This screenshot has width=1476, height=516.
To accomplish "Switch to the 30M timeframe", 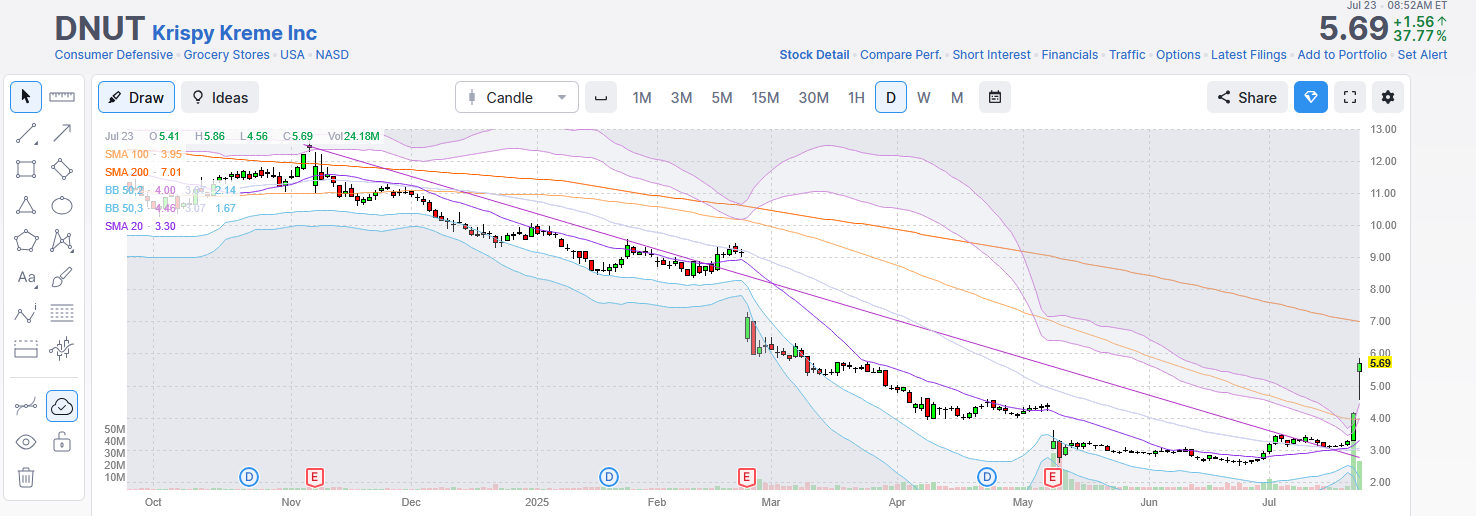I will [x=814, y=97].
